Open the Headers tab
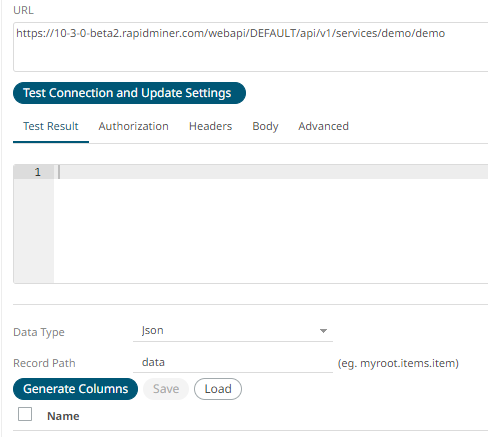The image size is (488, 437). pos(210,126)
